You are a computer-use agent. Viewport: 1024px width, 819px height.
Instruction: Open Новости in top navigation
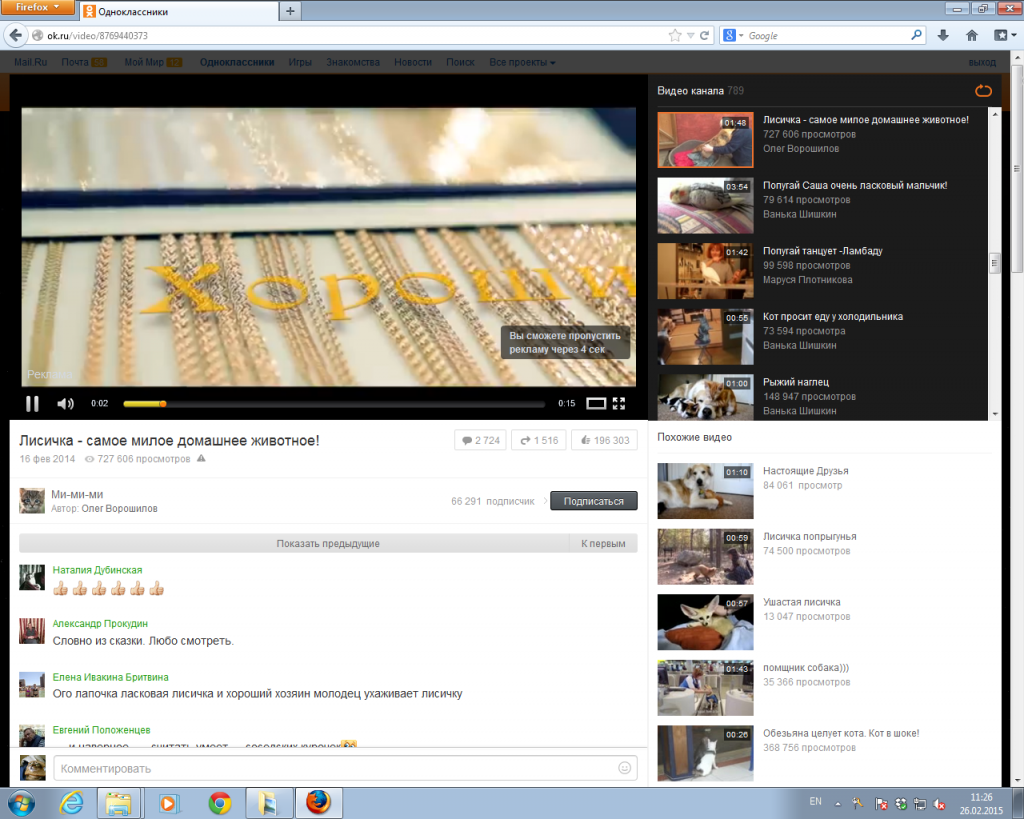(413, 62)
